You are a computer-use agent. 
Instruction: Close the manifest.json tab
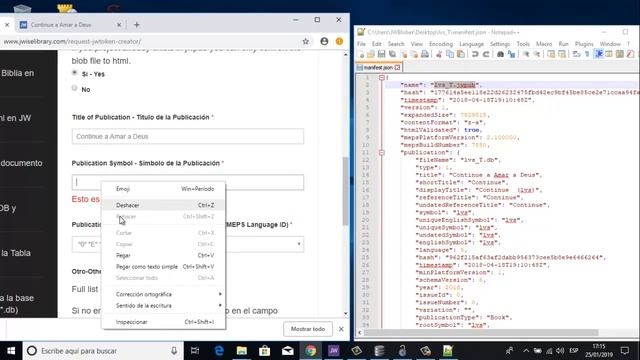pyautogui.click(x=397, y=67)
